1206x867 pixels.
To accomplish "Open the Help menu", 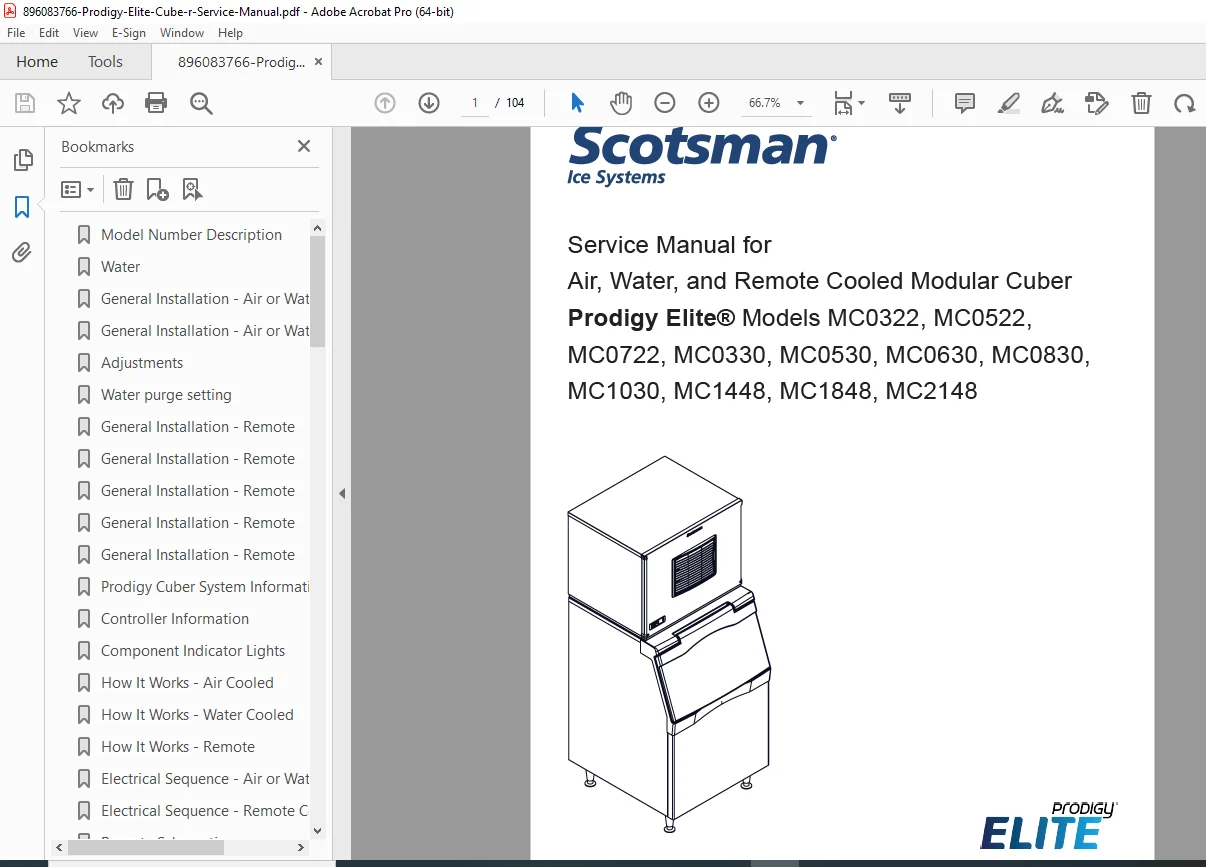I will (231, 33).
